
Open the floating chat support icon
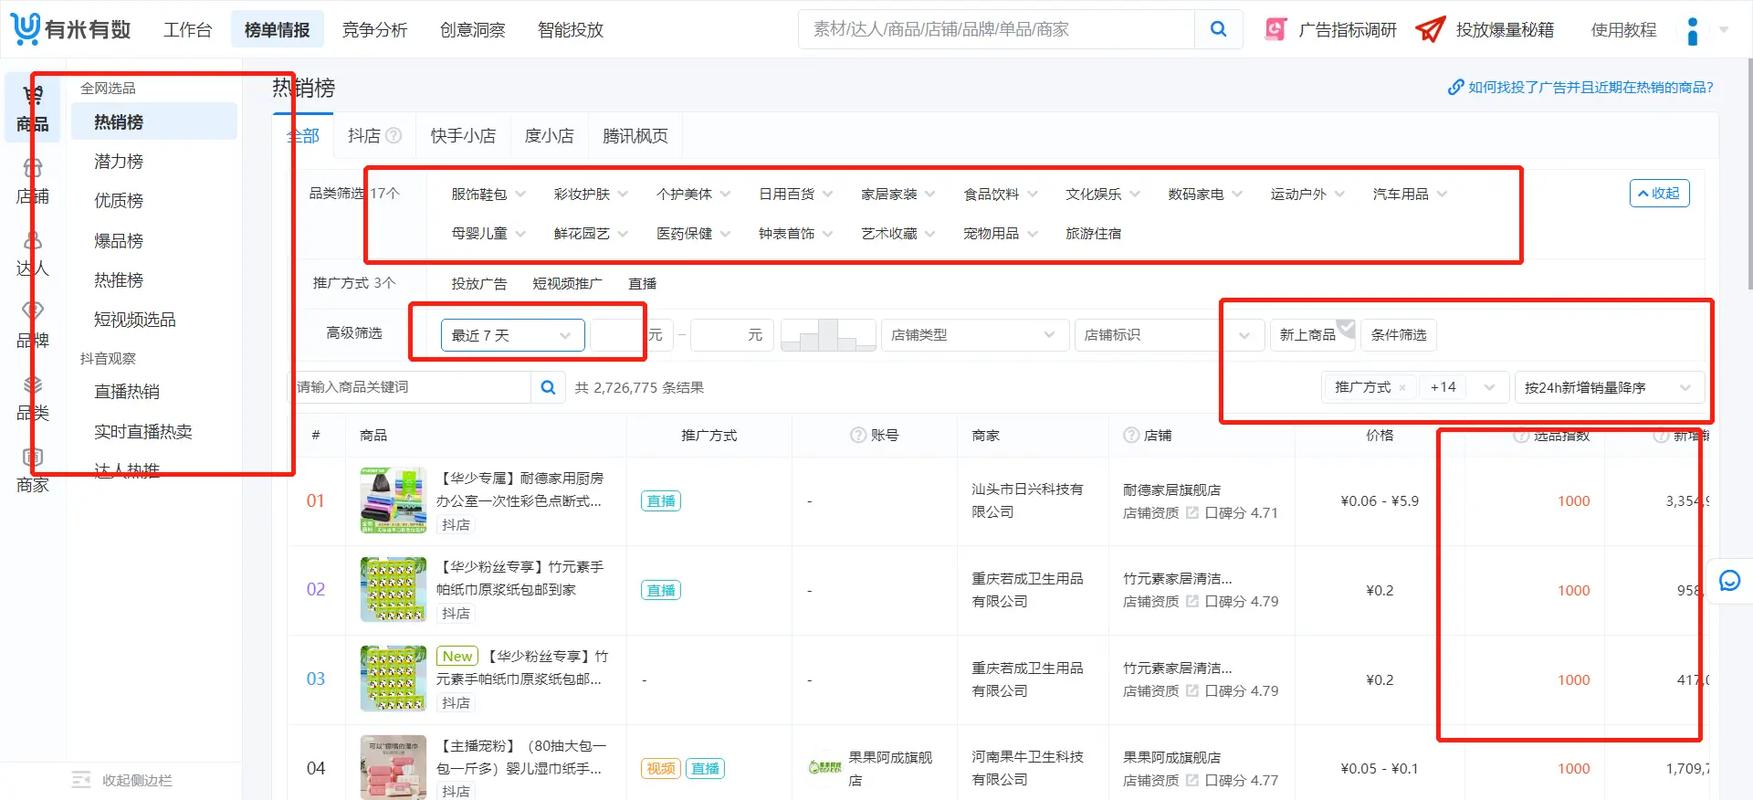(x=1729, y=580)
